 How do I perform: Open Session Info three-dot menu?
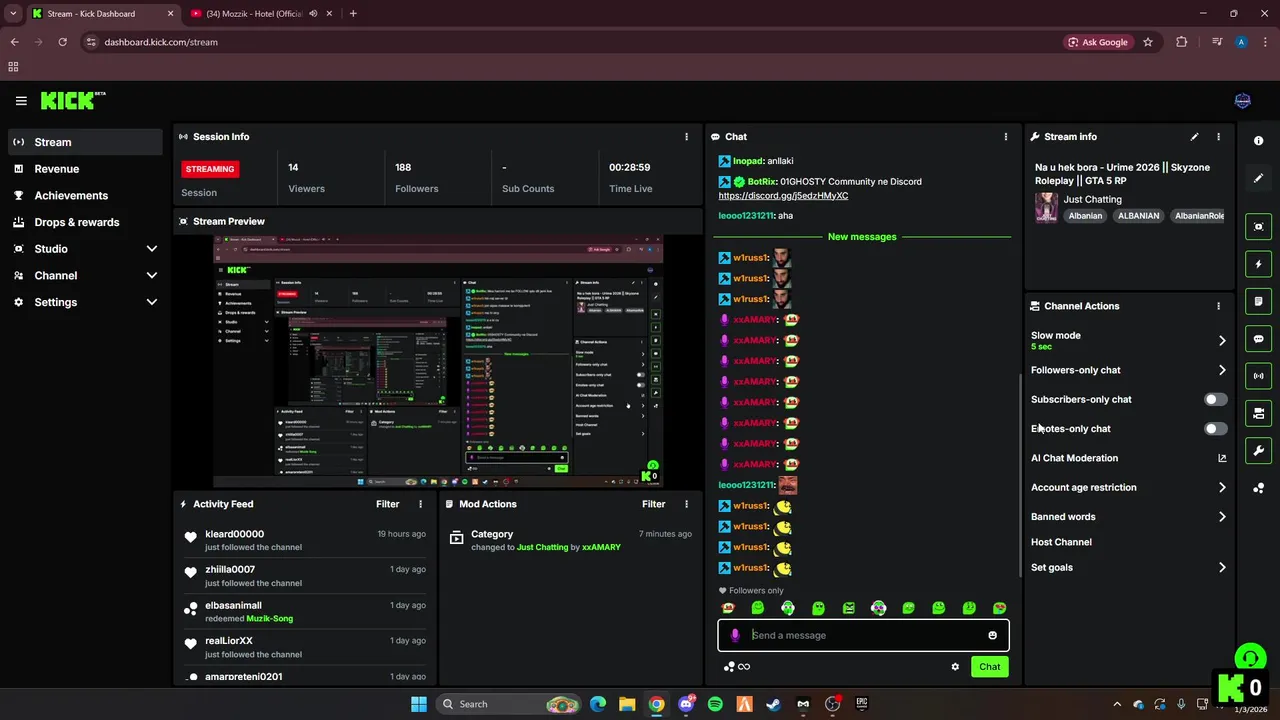[686, 137]
